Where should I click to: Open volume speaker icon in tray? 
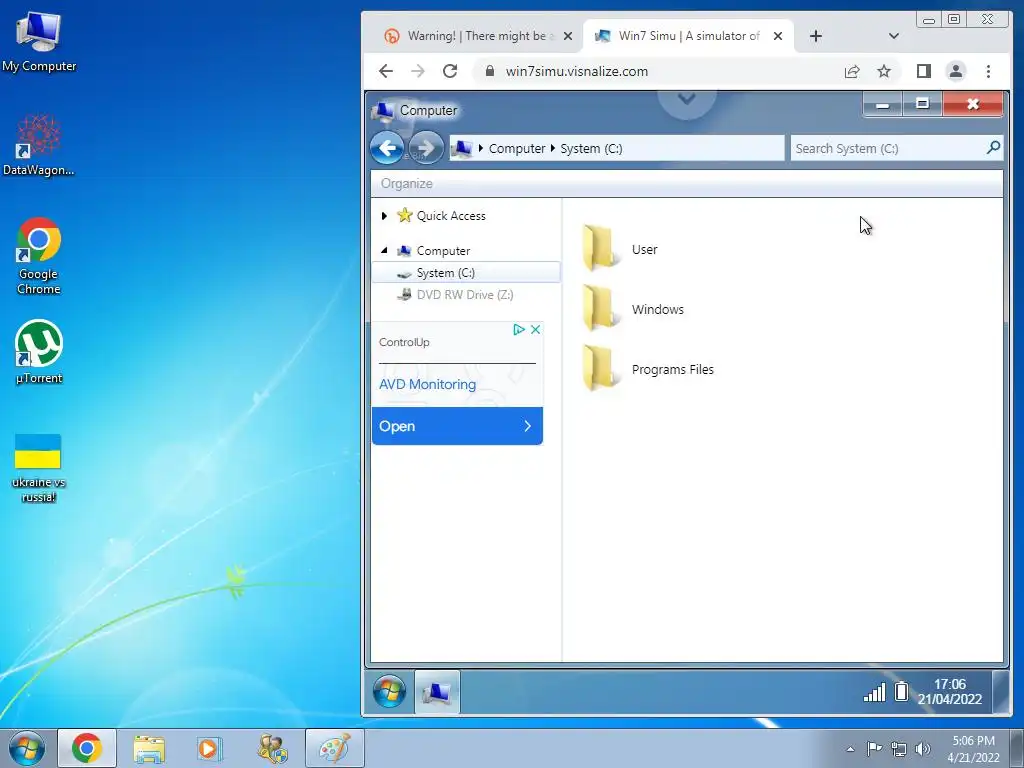(923, 749)
